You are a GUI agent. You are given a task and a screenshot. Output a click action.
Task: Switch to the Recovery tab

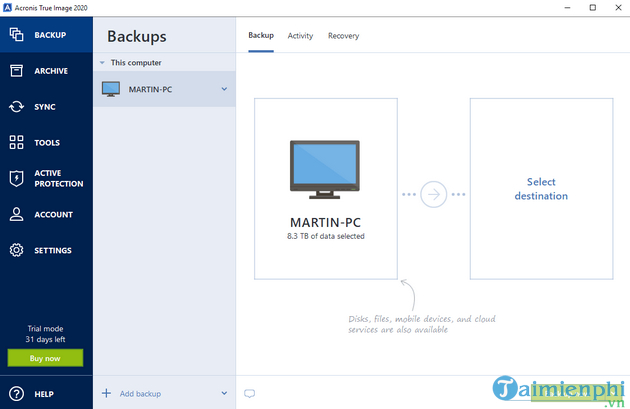344,36
